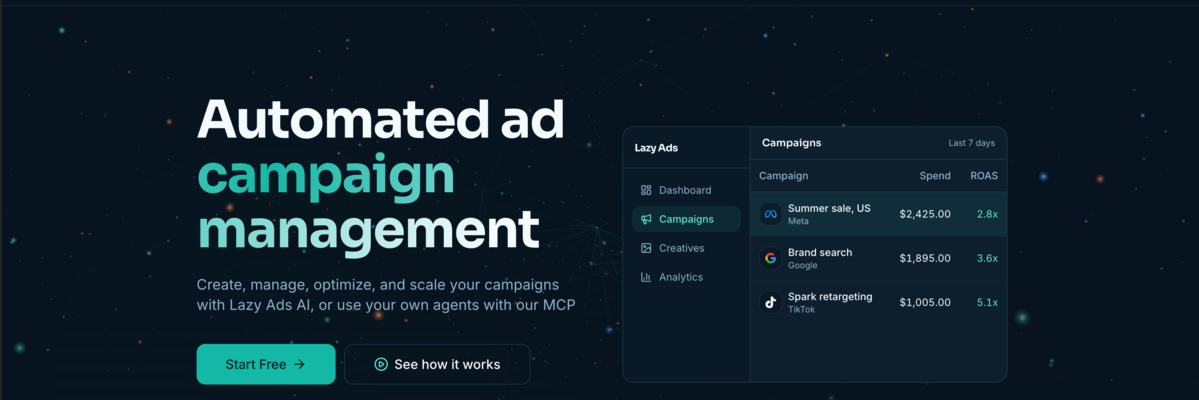1199x400 pixels.
Task: Click the 'Create, manage, optimize' description text
Action: [x=385, y=294]
